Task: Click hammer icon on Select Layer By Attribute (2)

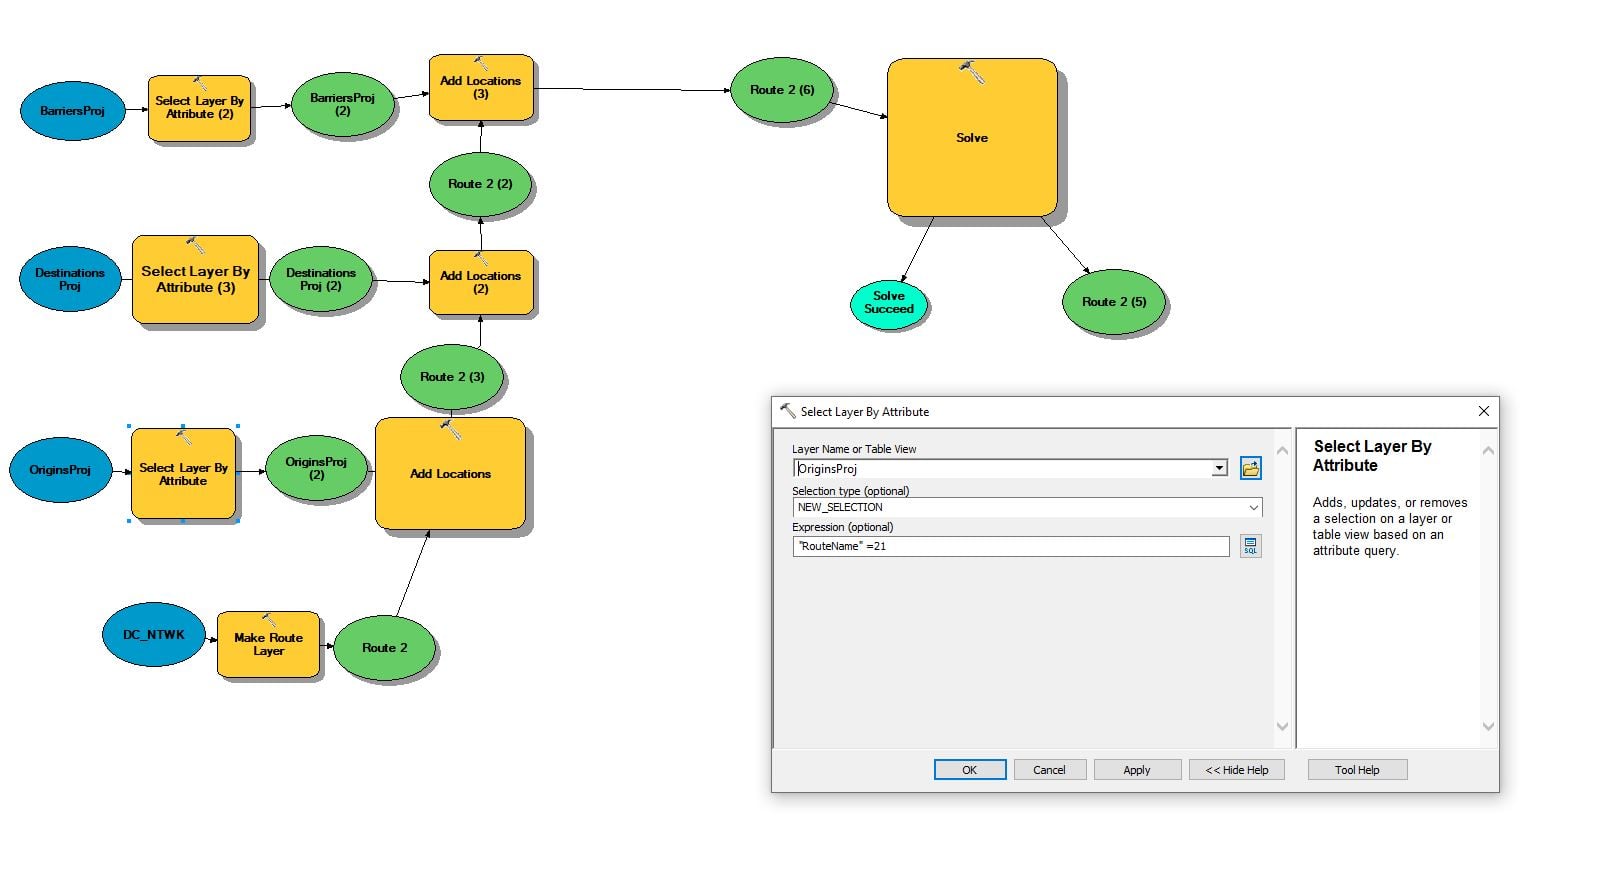Action: click(x=199, y=84)
